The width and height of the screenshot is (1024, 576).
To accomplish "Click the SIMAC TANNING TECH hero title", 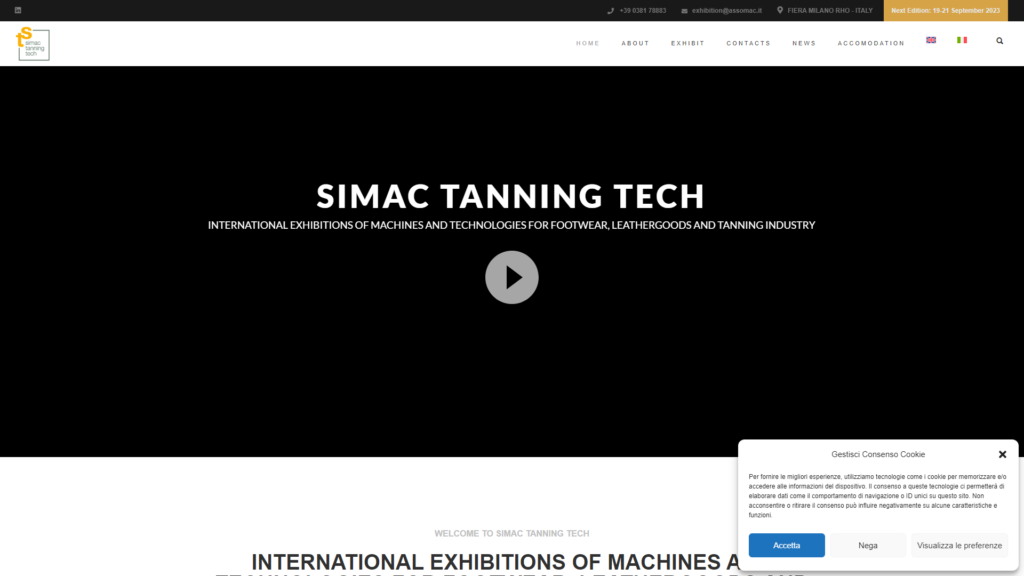I will (511, 196).
